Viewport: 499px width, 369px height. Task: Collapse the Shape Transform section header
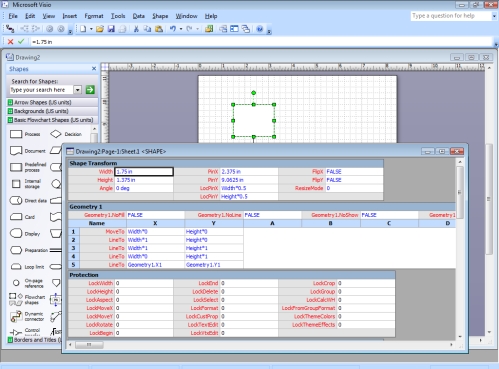point(226,163)
